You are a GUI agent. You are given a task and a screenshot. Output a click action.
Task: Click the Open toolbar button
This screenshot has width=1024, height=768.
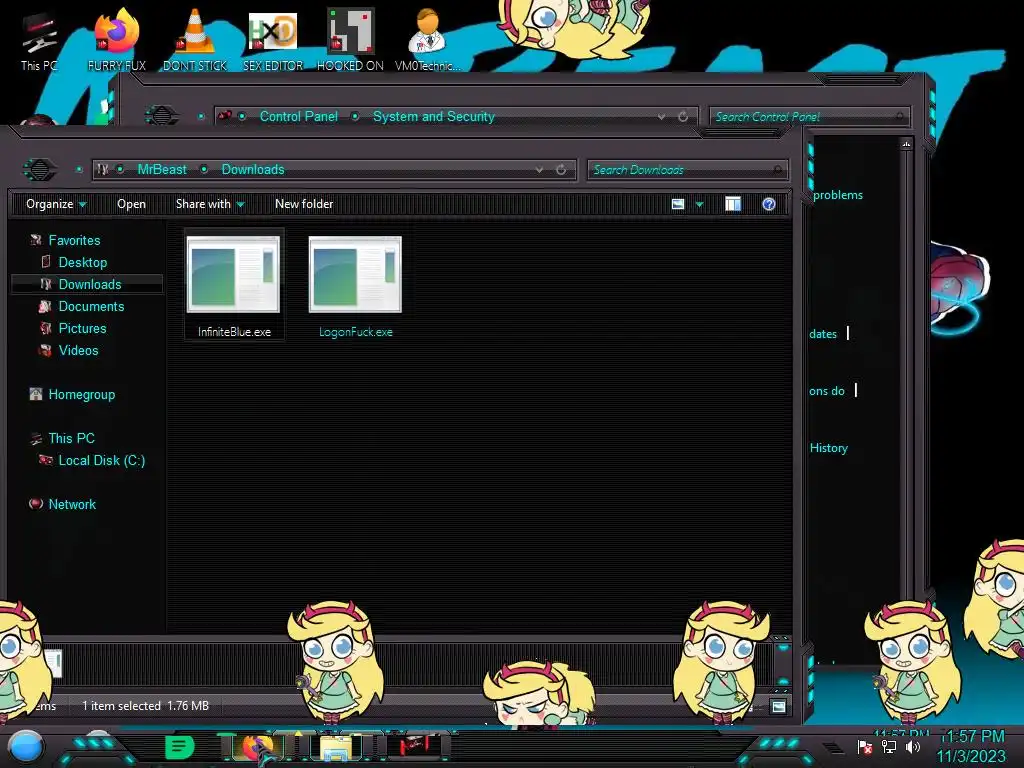click(x=131, y=204)
